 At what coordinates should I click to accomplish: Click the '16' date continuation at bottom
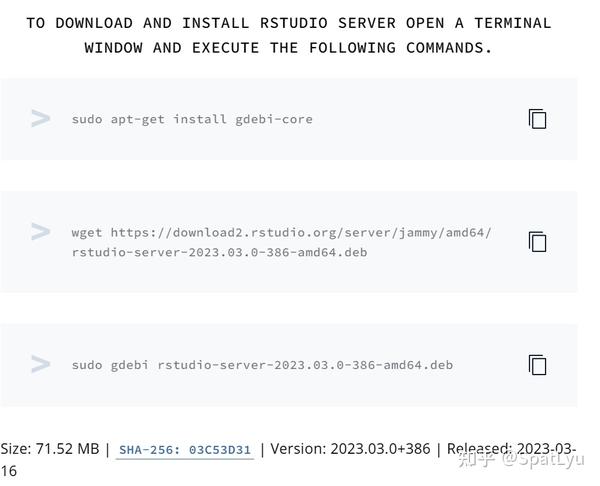(x=8, y=471)
